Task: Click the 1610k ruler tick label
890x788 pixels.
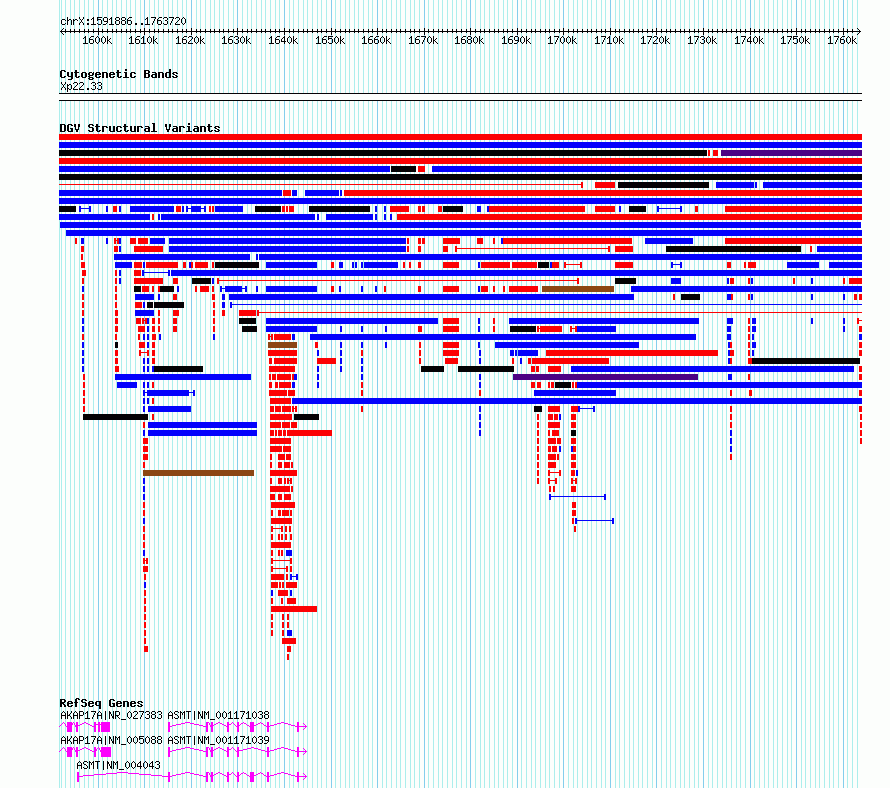Action: (143, 40)
